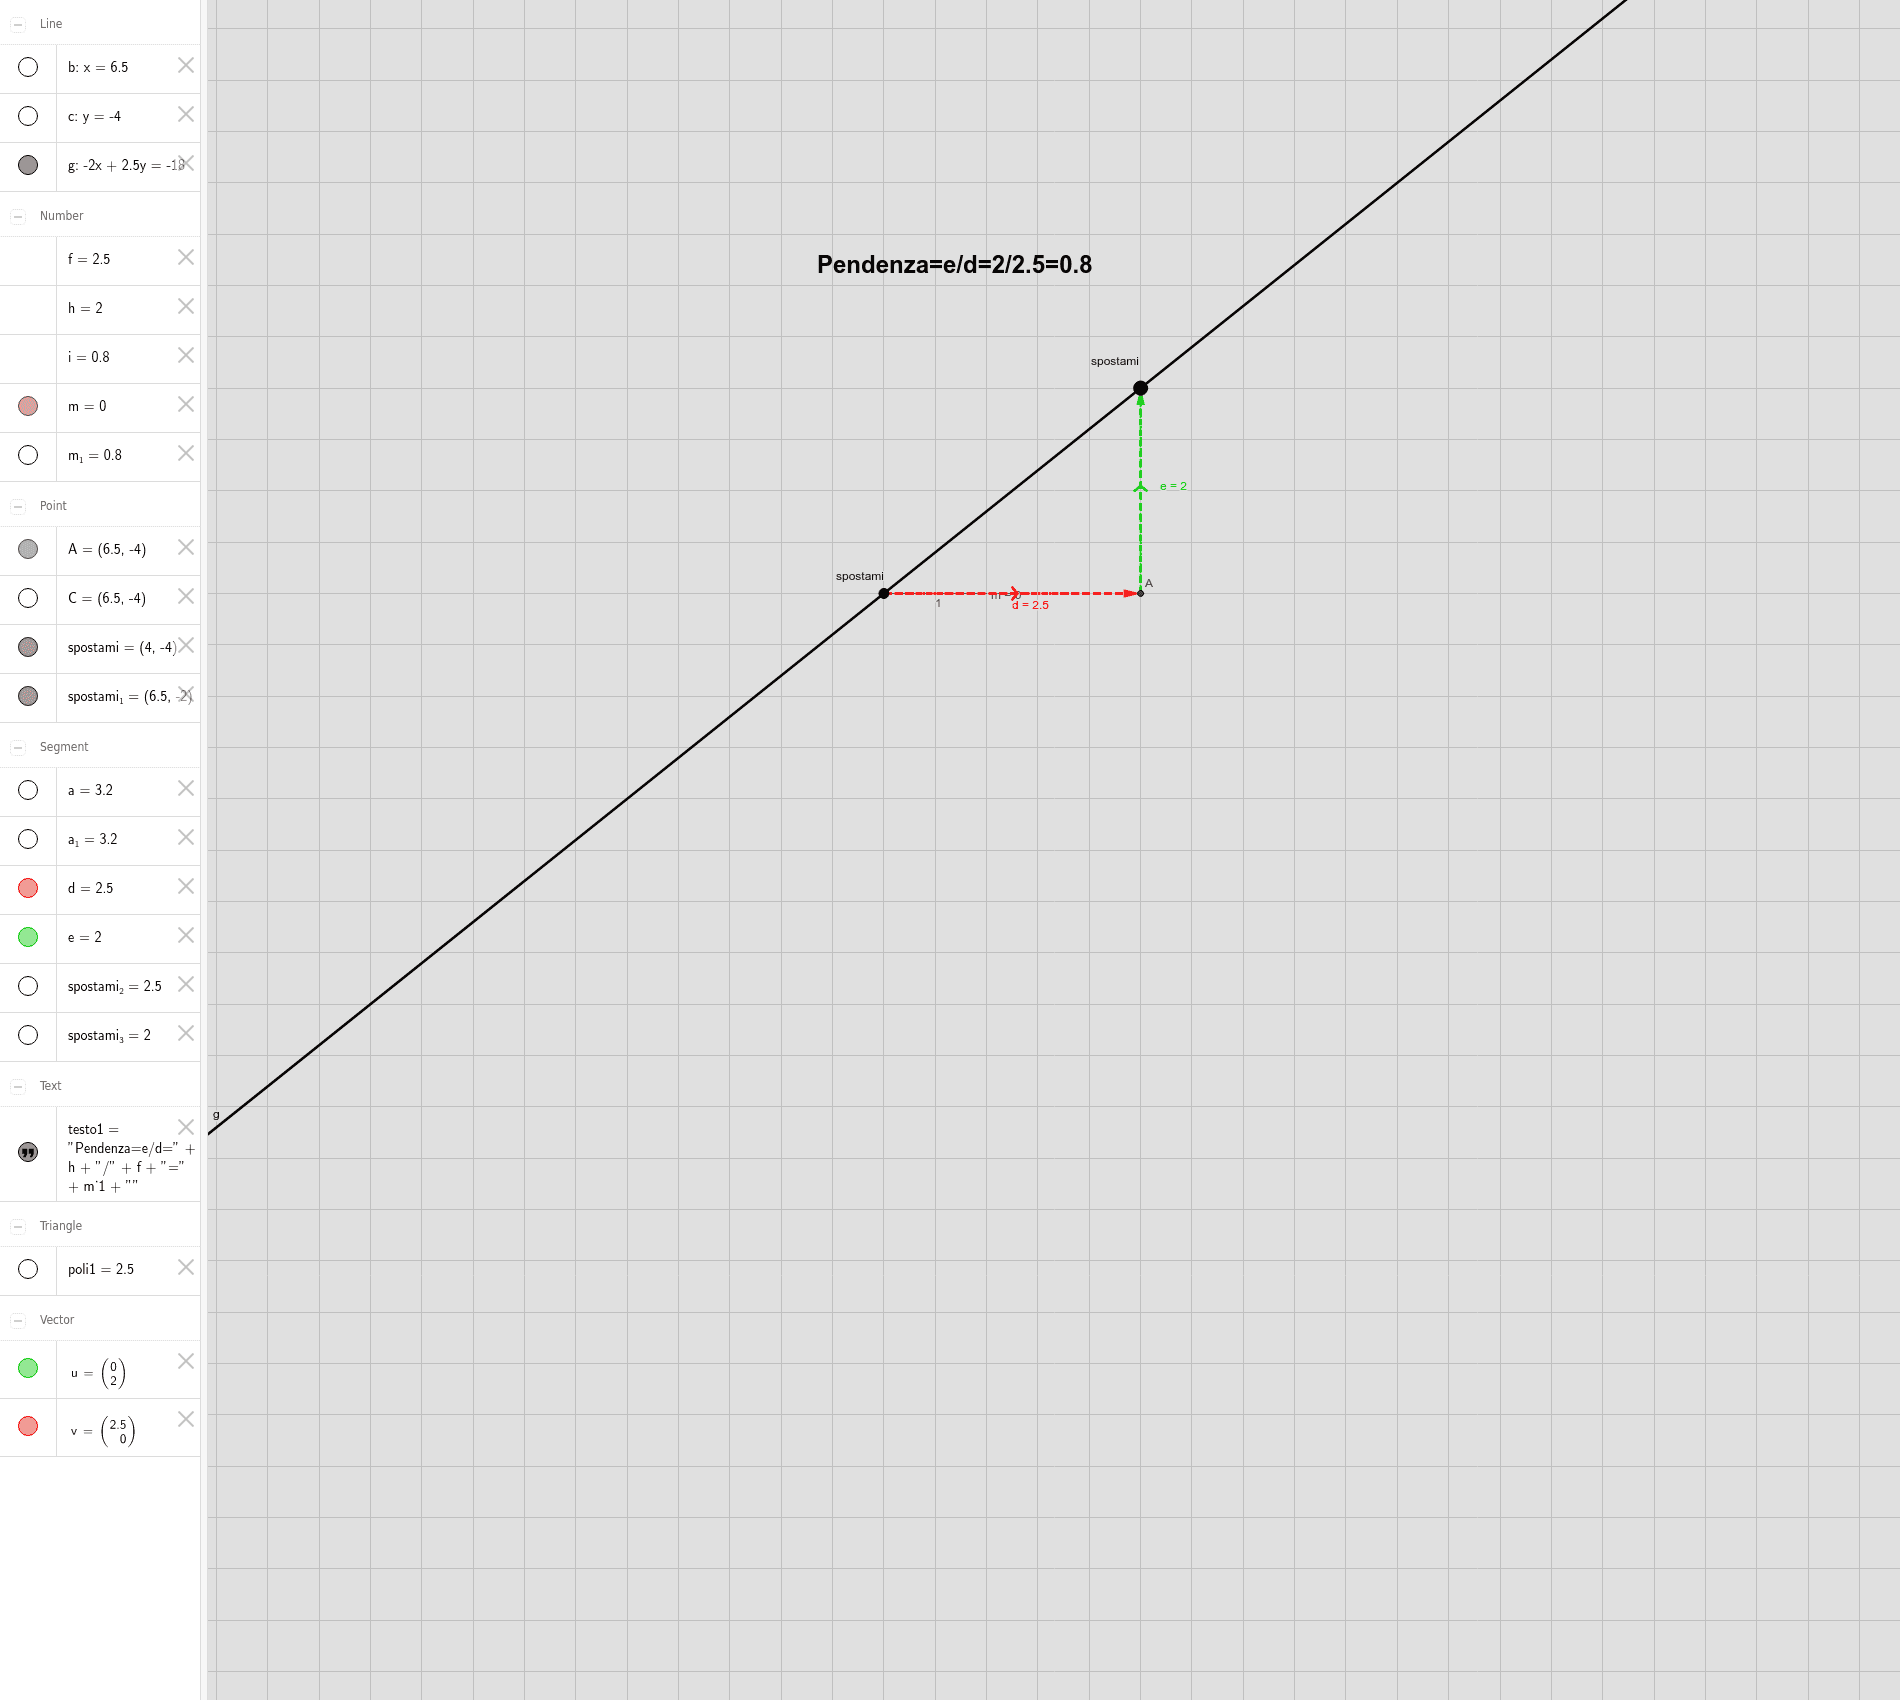Show m₁ = 0.8 via visibility circle
Viewport: 1902px width, 1702px height.
[28, 455]
